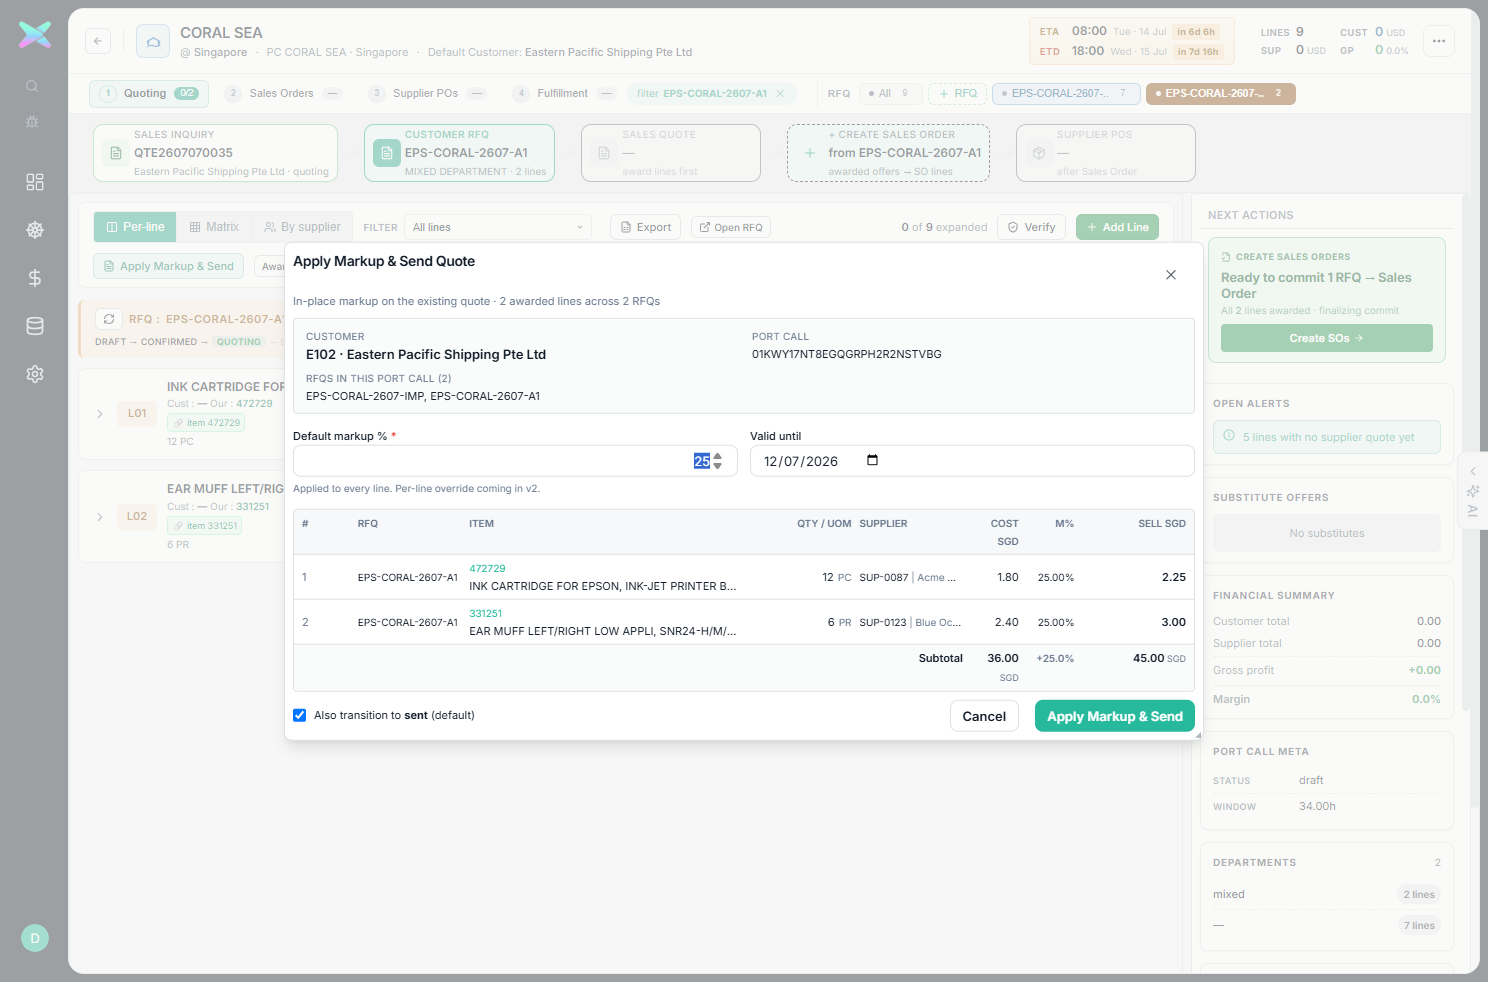Open the three-dot more options menu
The height and width of the screenshot is (982, 1488).
[x=1439, y=41]
